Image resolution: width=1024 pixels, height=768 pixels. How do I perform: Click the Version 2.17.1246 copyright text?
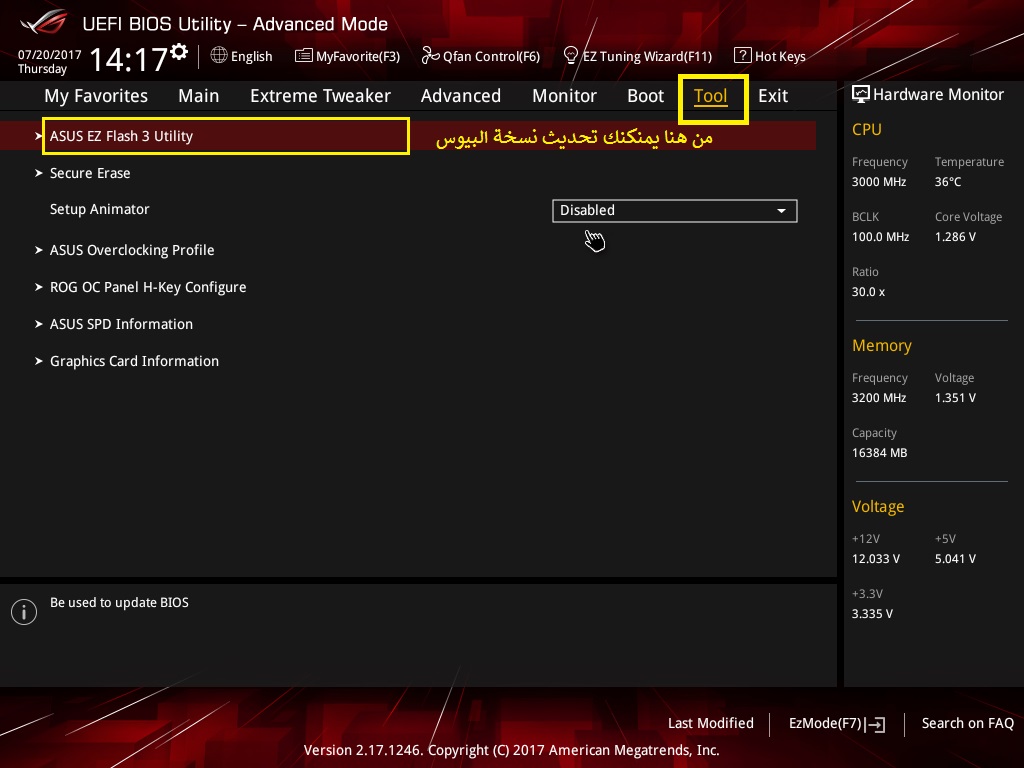coord(511,750)
